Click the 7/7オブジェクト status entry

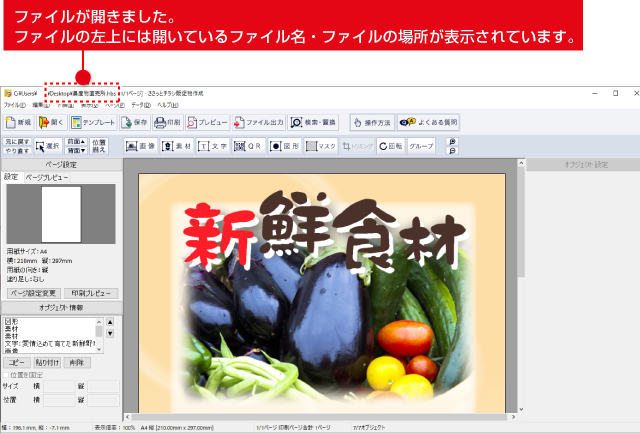(x=369, y=427)
